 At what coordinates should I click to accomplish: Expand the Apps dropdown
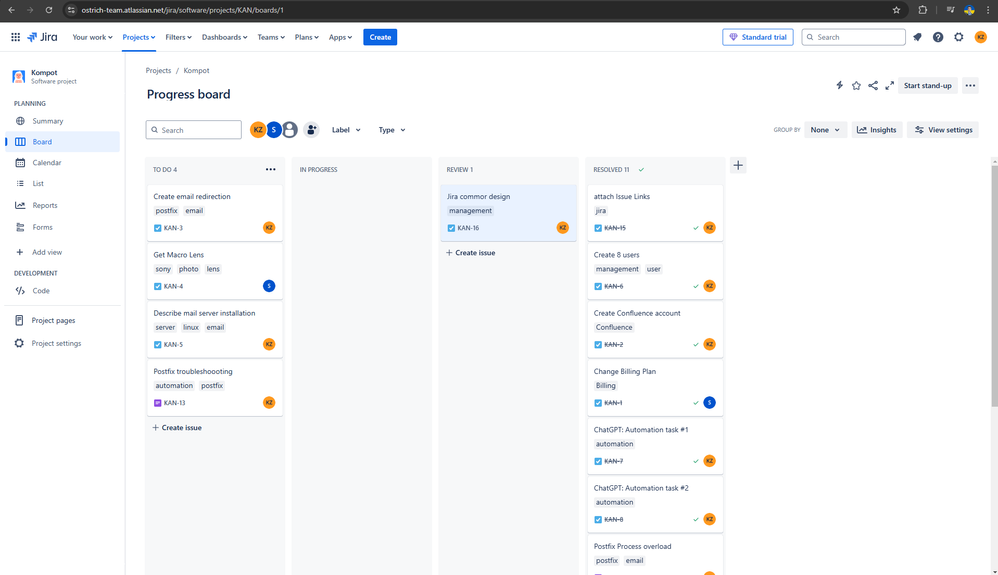coord(340,37)
